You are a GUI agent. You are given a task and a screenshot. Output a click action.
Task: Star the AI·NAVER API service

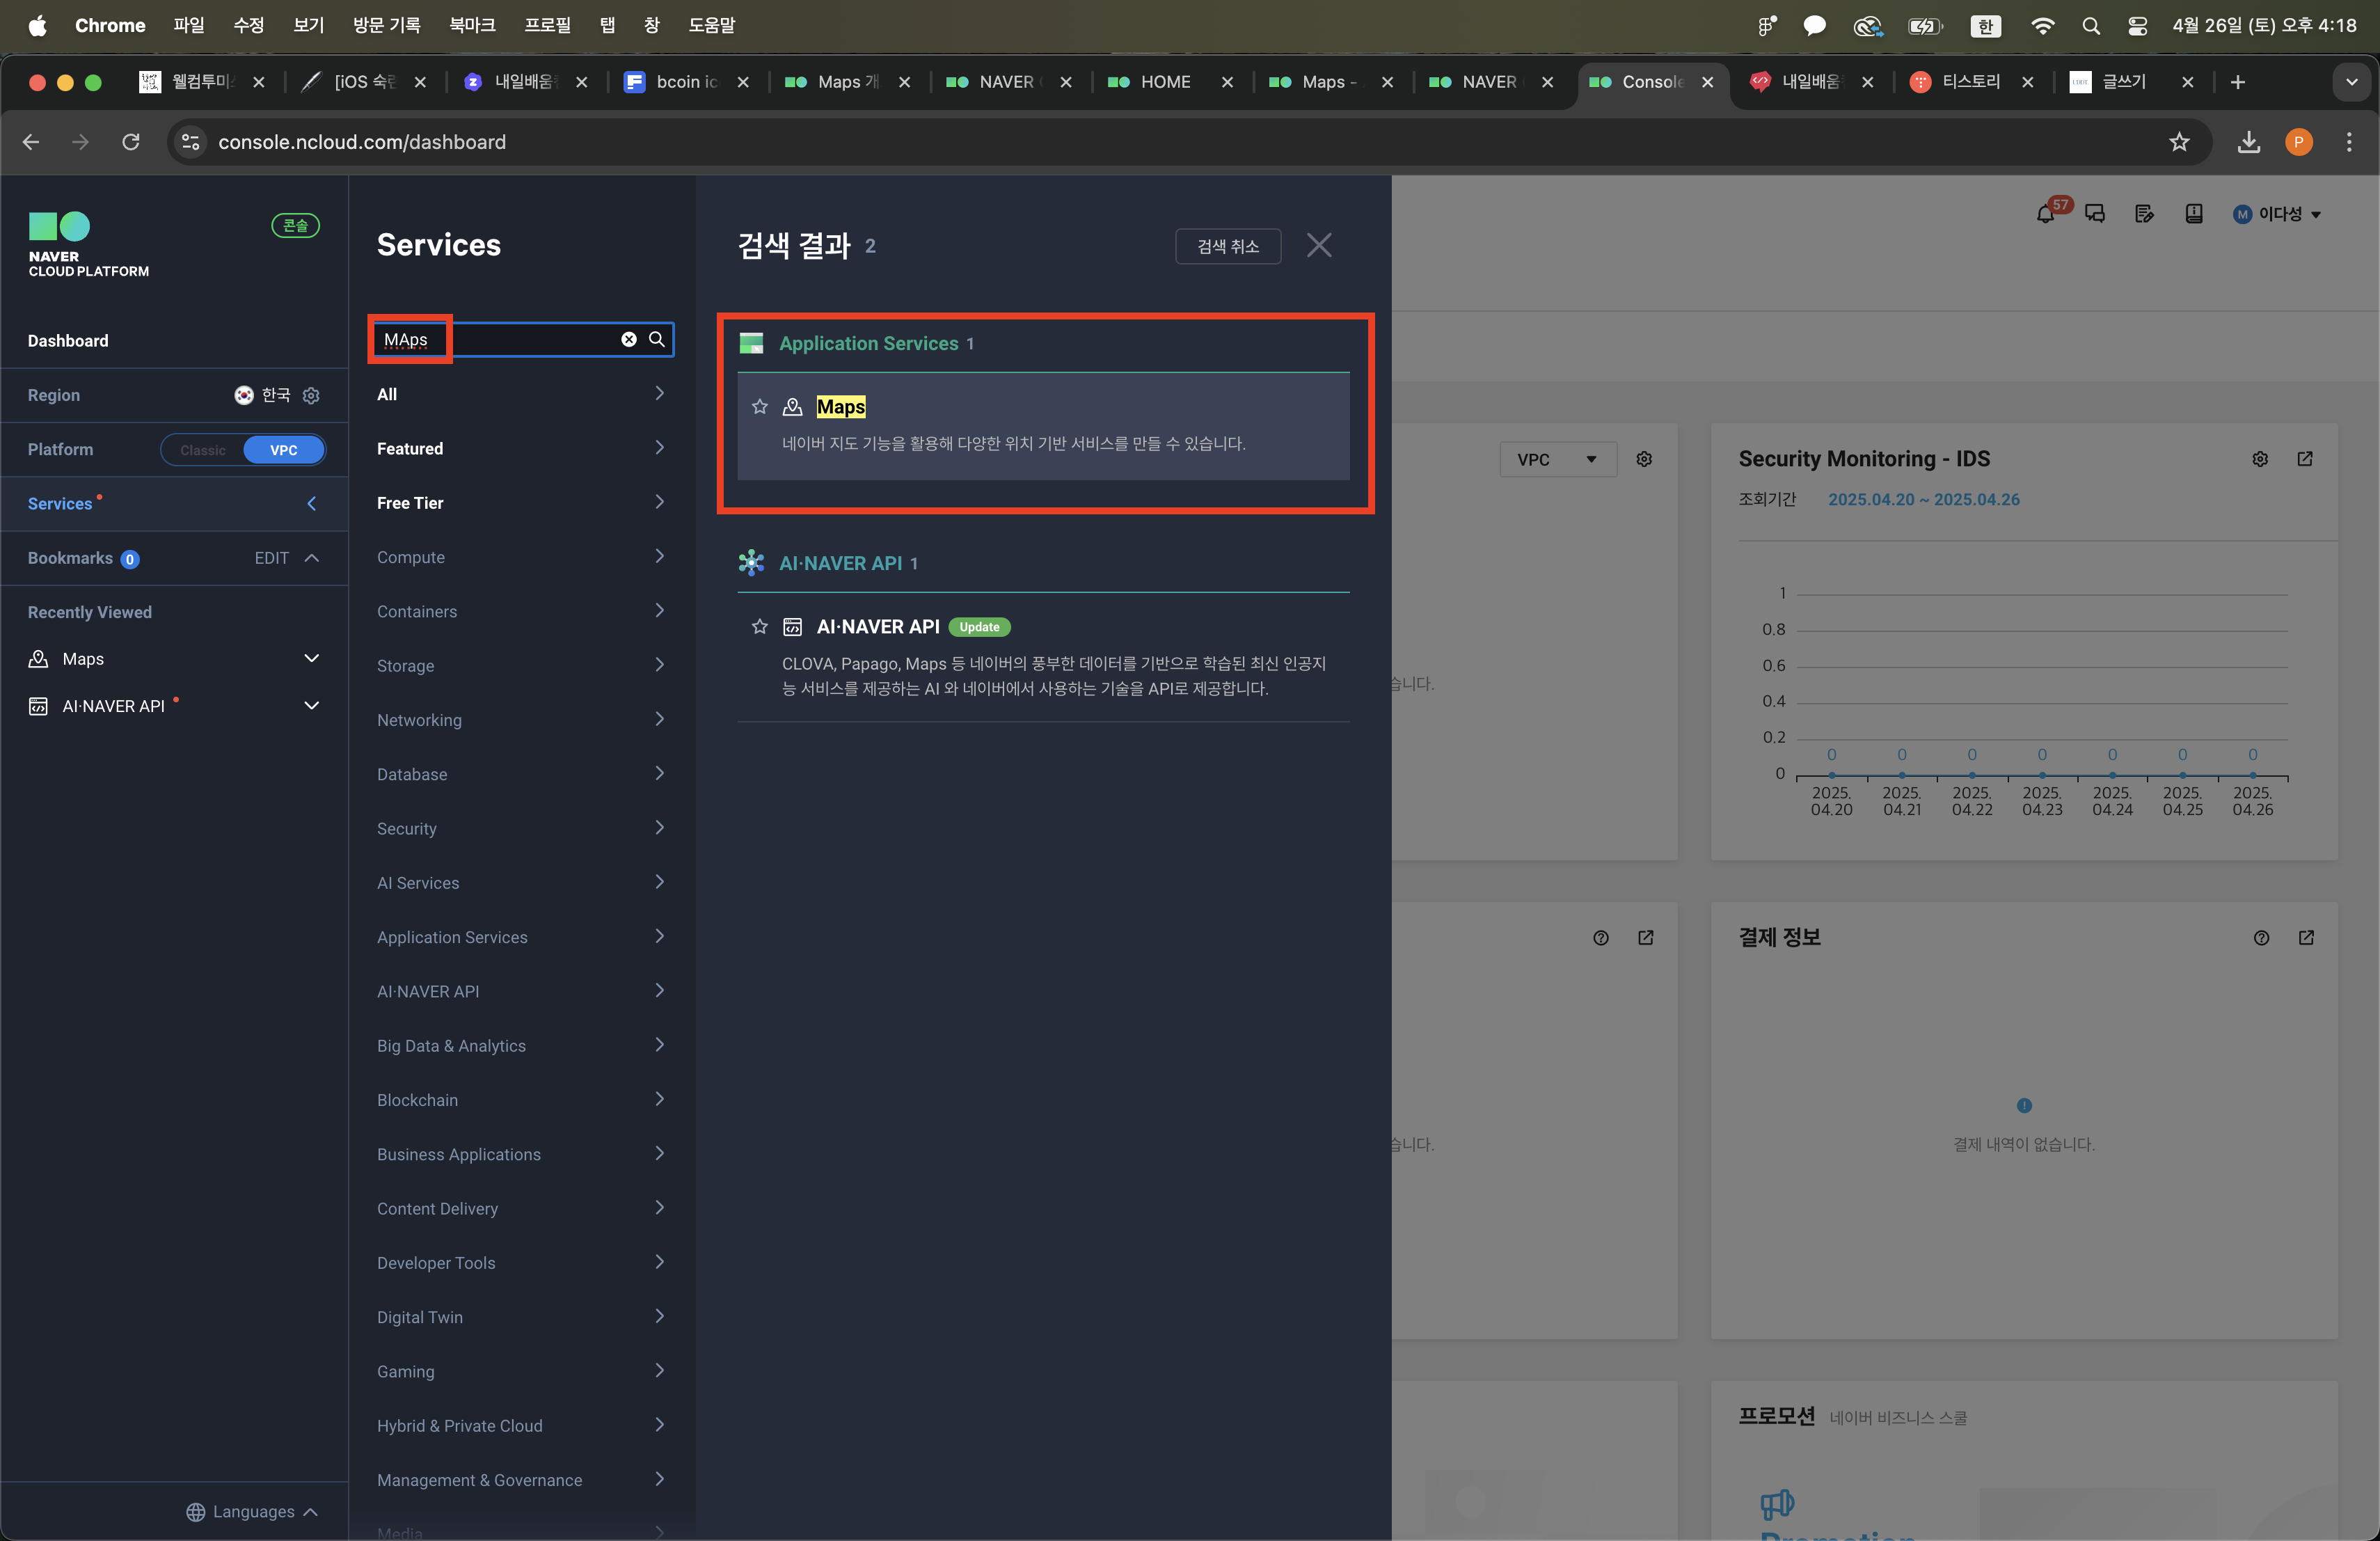tap(760, 627)
